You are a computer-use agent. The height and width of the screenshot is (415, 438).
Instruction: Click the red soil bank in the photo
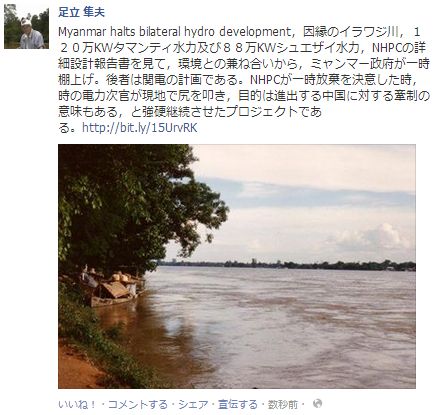tap(78, 368)
